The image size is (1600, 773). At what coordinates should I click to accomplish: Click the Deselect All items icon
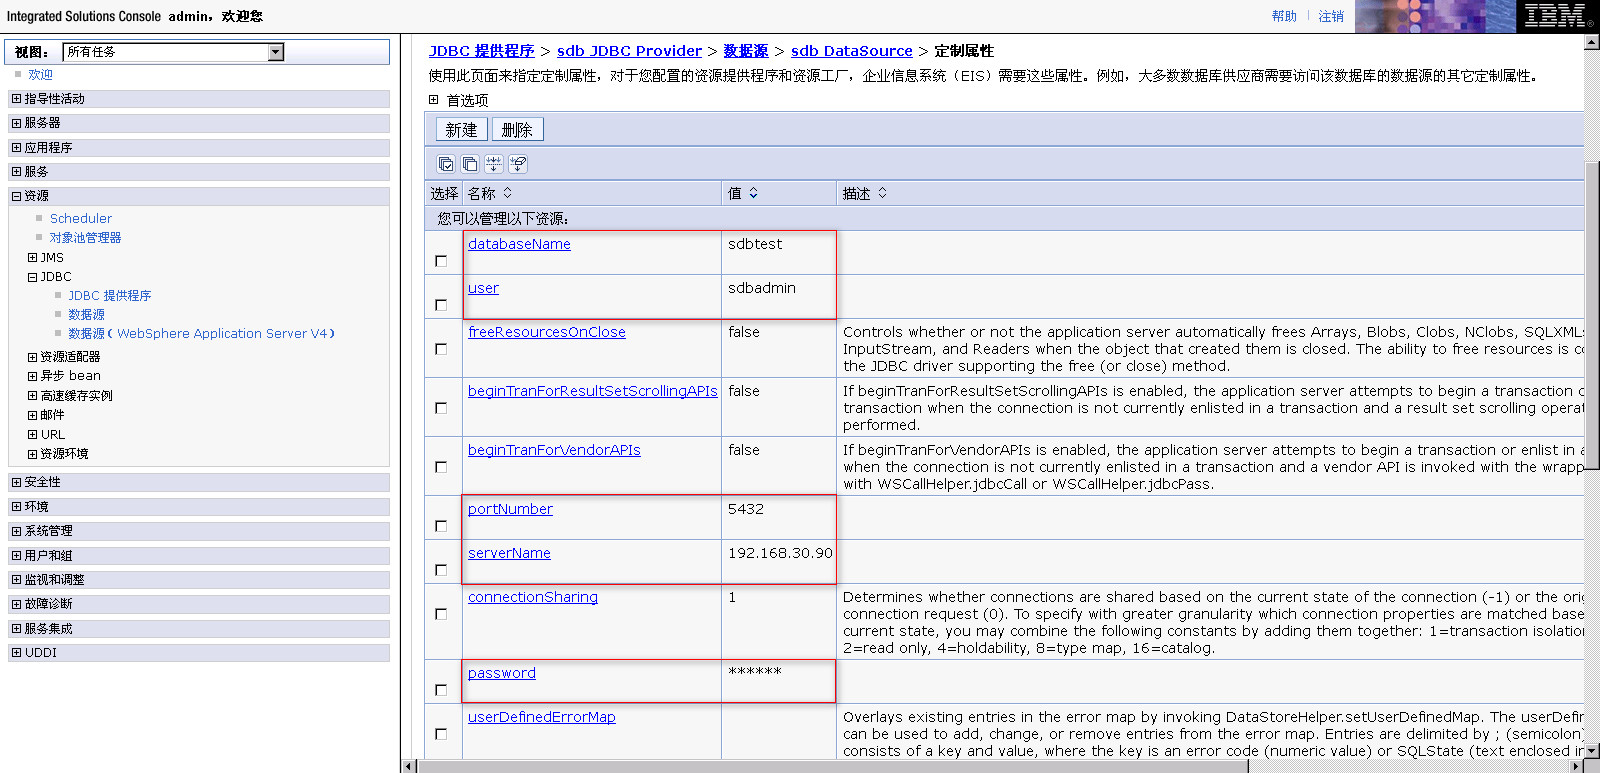click(470, 164)
